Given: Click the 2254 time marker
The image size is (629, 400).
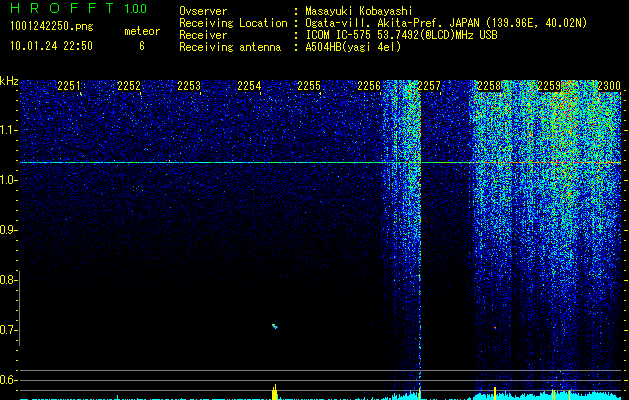Looking at the screenshot, I should point(249,86).
